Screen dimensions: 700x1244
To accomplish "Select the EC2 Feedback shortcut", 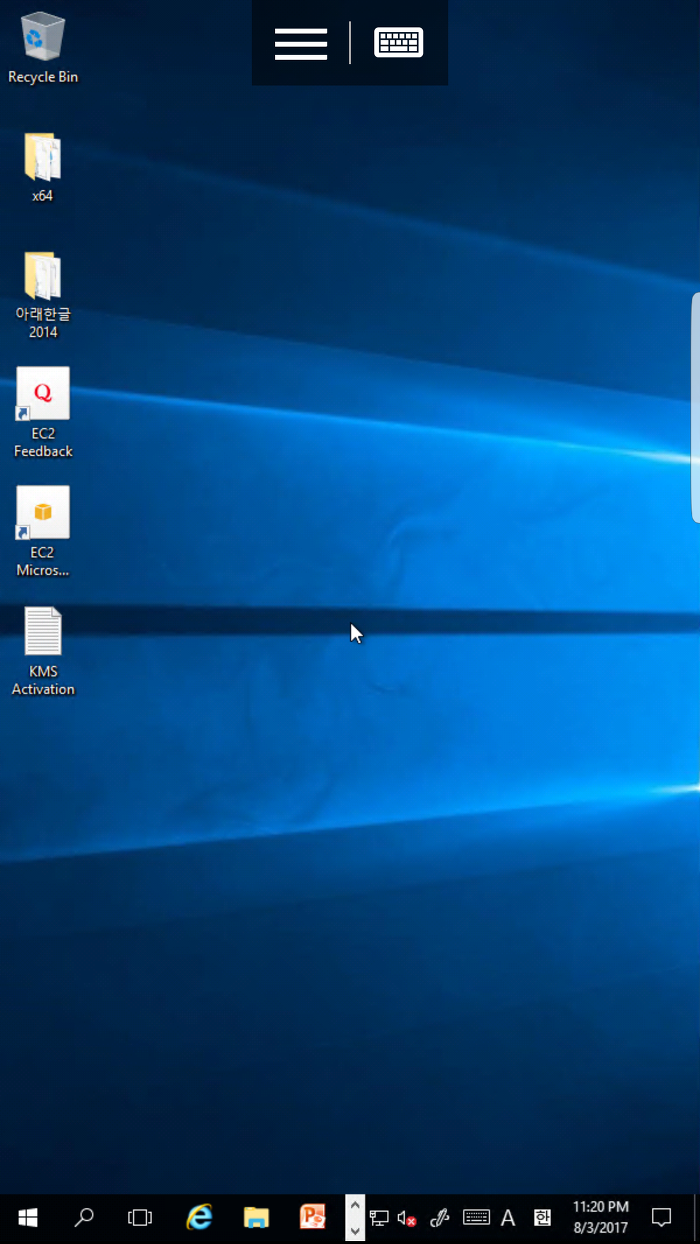I will pos(43,413).
